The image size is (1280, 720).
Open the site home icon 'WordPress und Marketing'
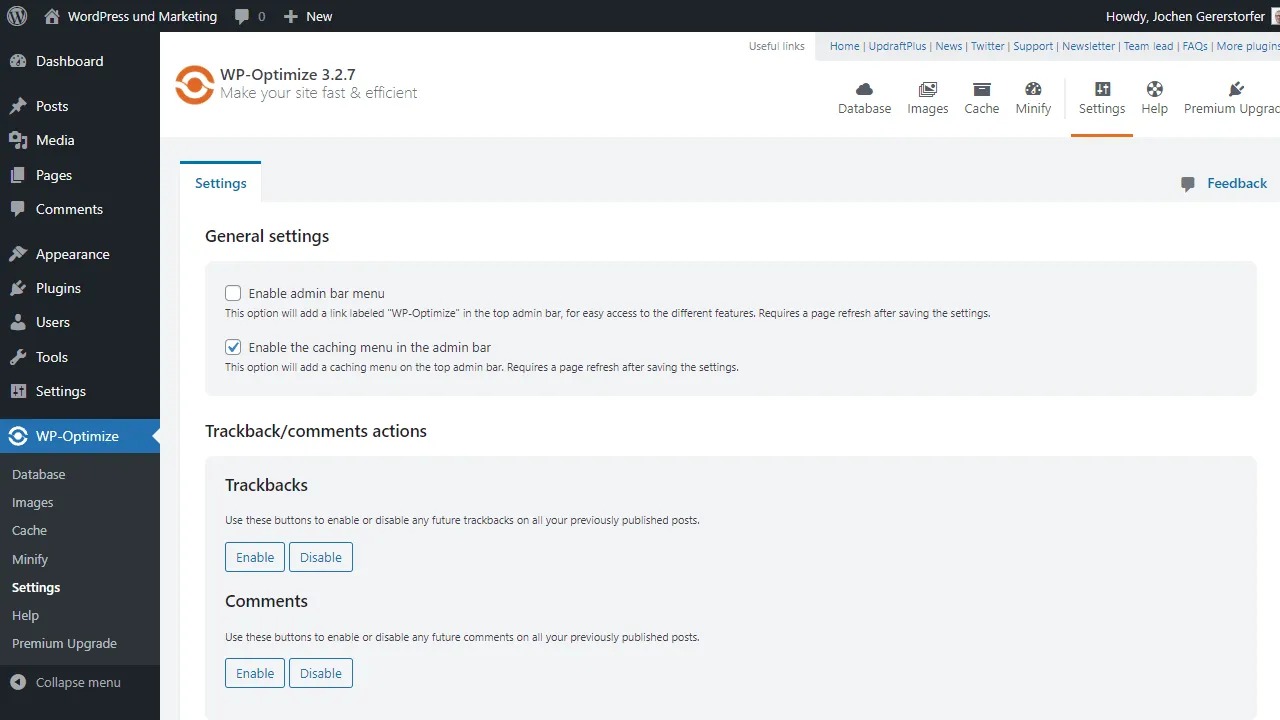click(x=52, y=16)
